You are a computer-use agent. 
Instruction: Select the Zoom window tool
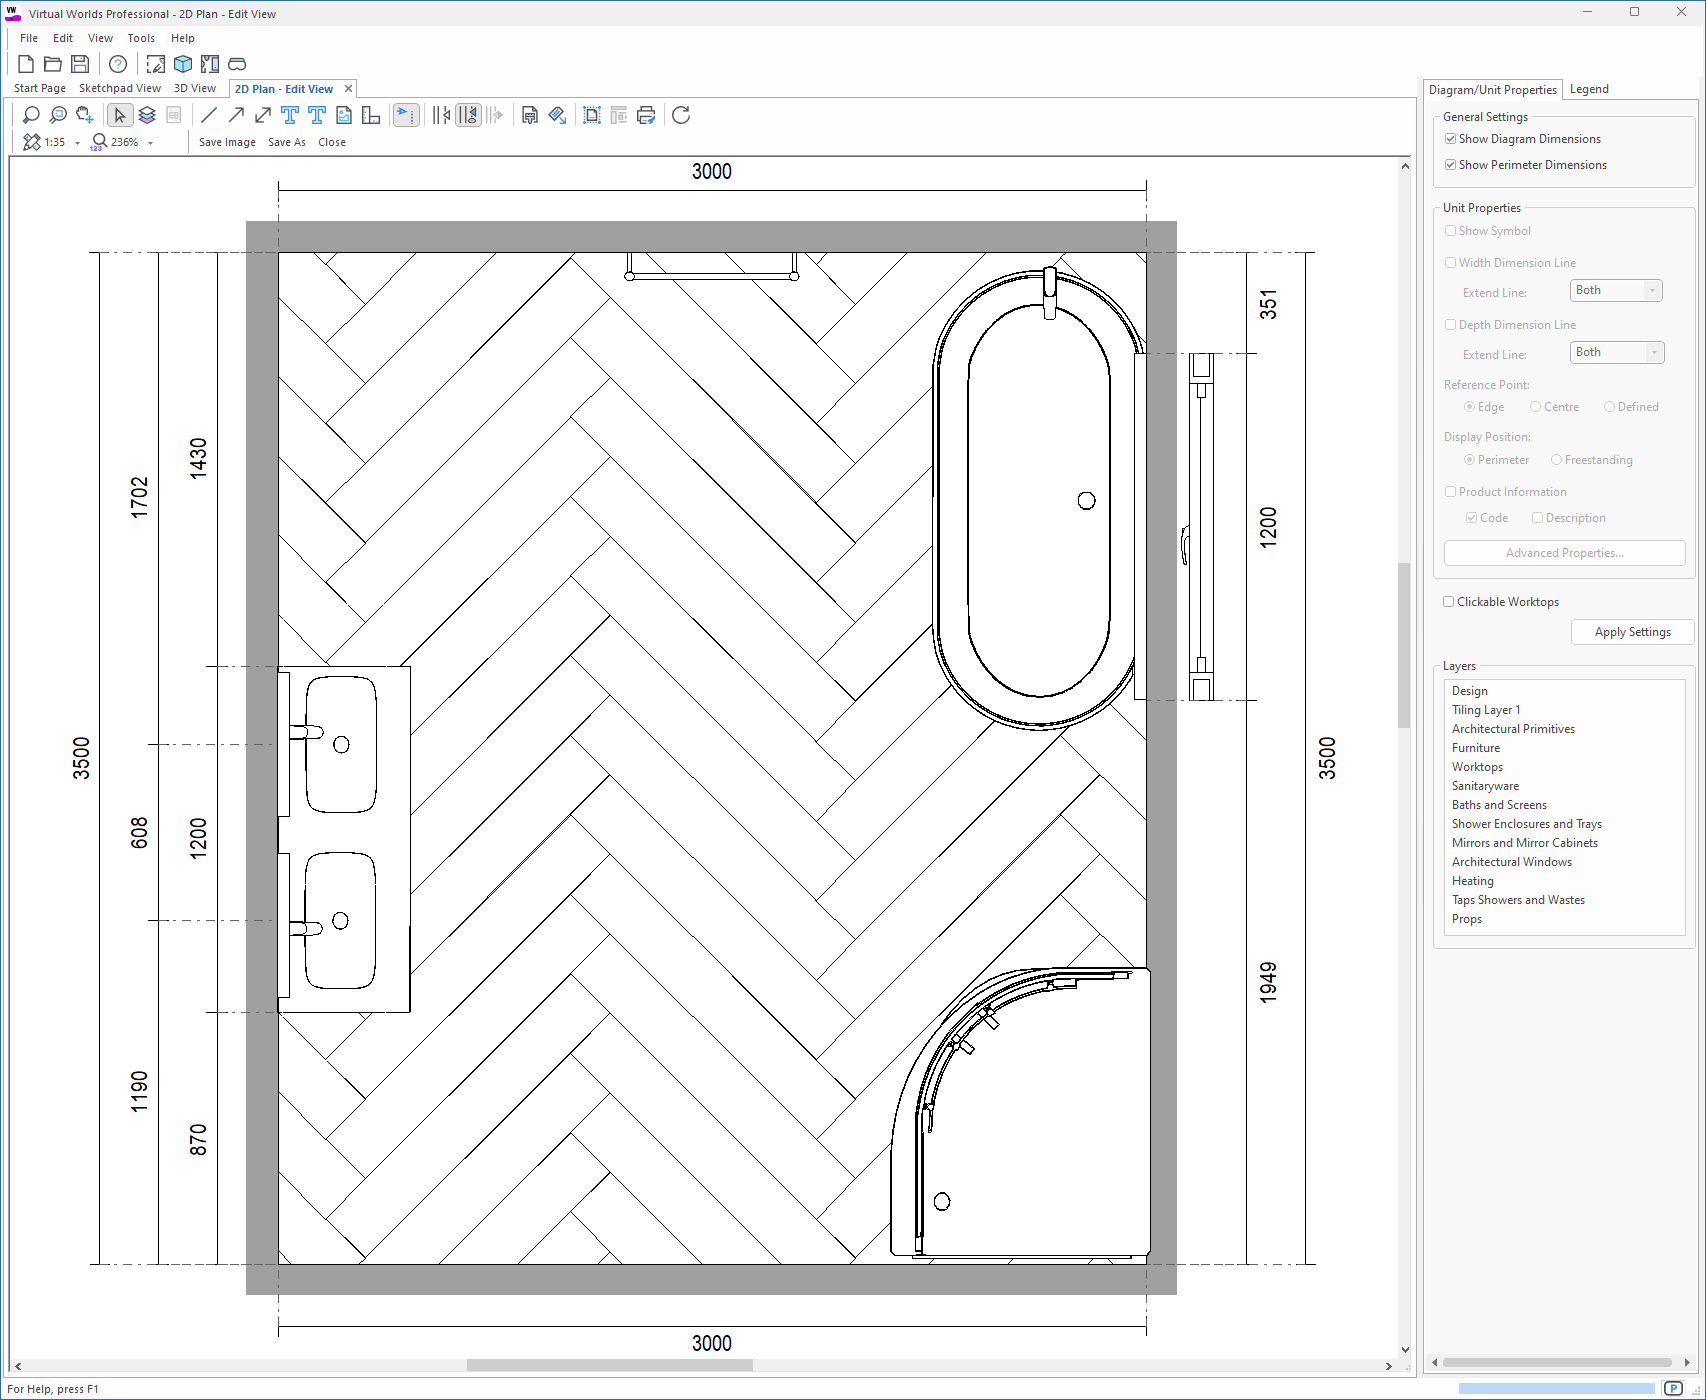click(x=58, y=115)
